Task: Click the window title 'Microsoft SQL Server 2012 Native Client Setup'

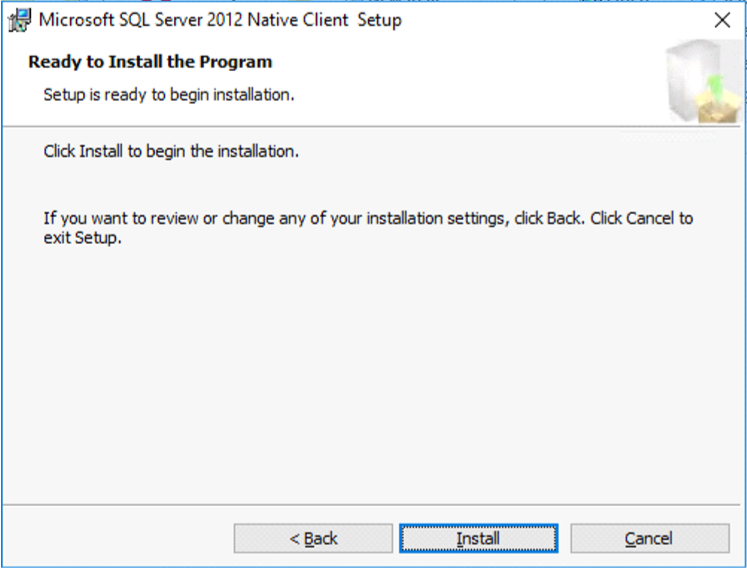Action: [220, 20]
